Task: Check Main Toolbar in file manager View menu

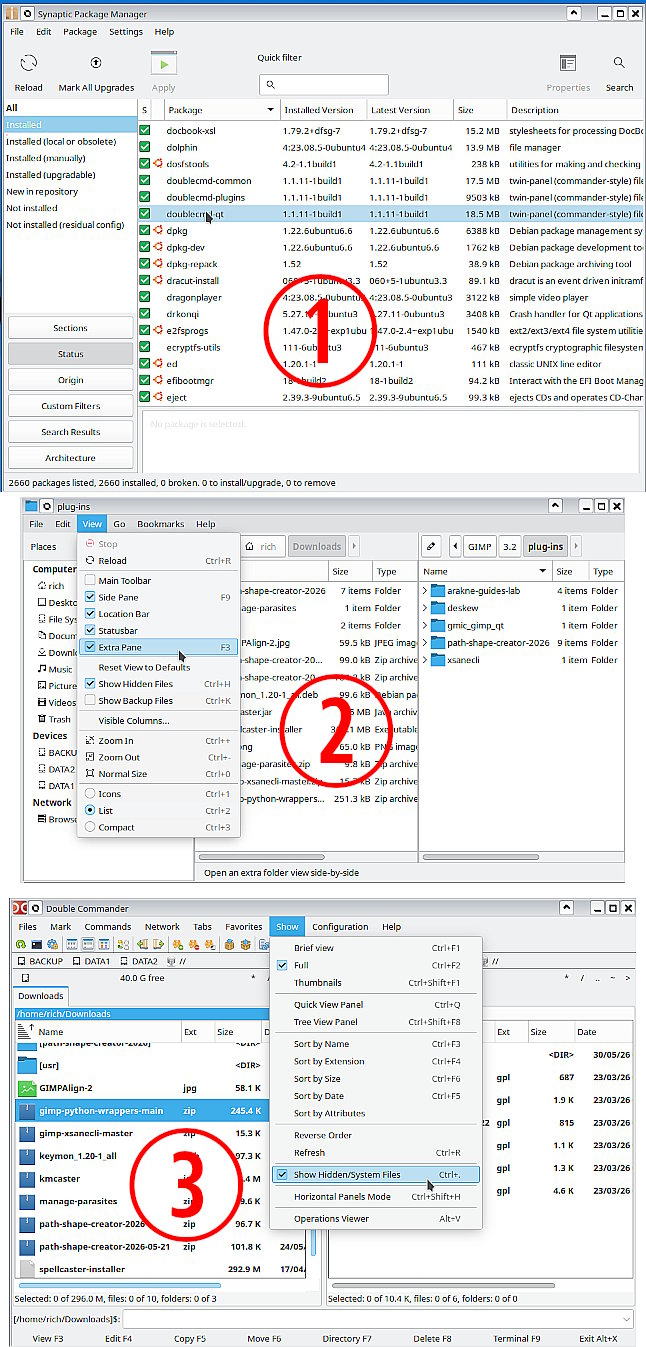Action: tap(90, 580)
